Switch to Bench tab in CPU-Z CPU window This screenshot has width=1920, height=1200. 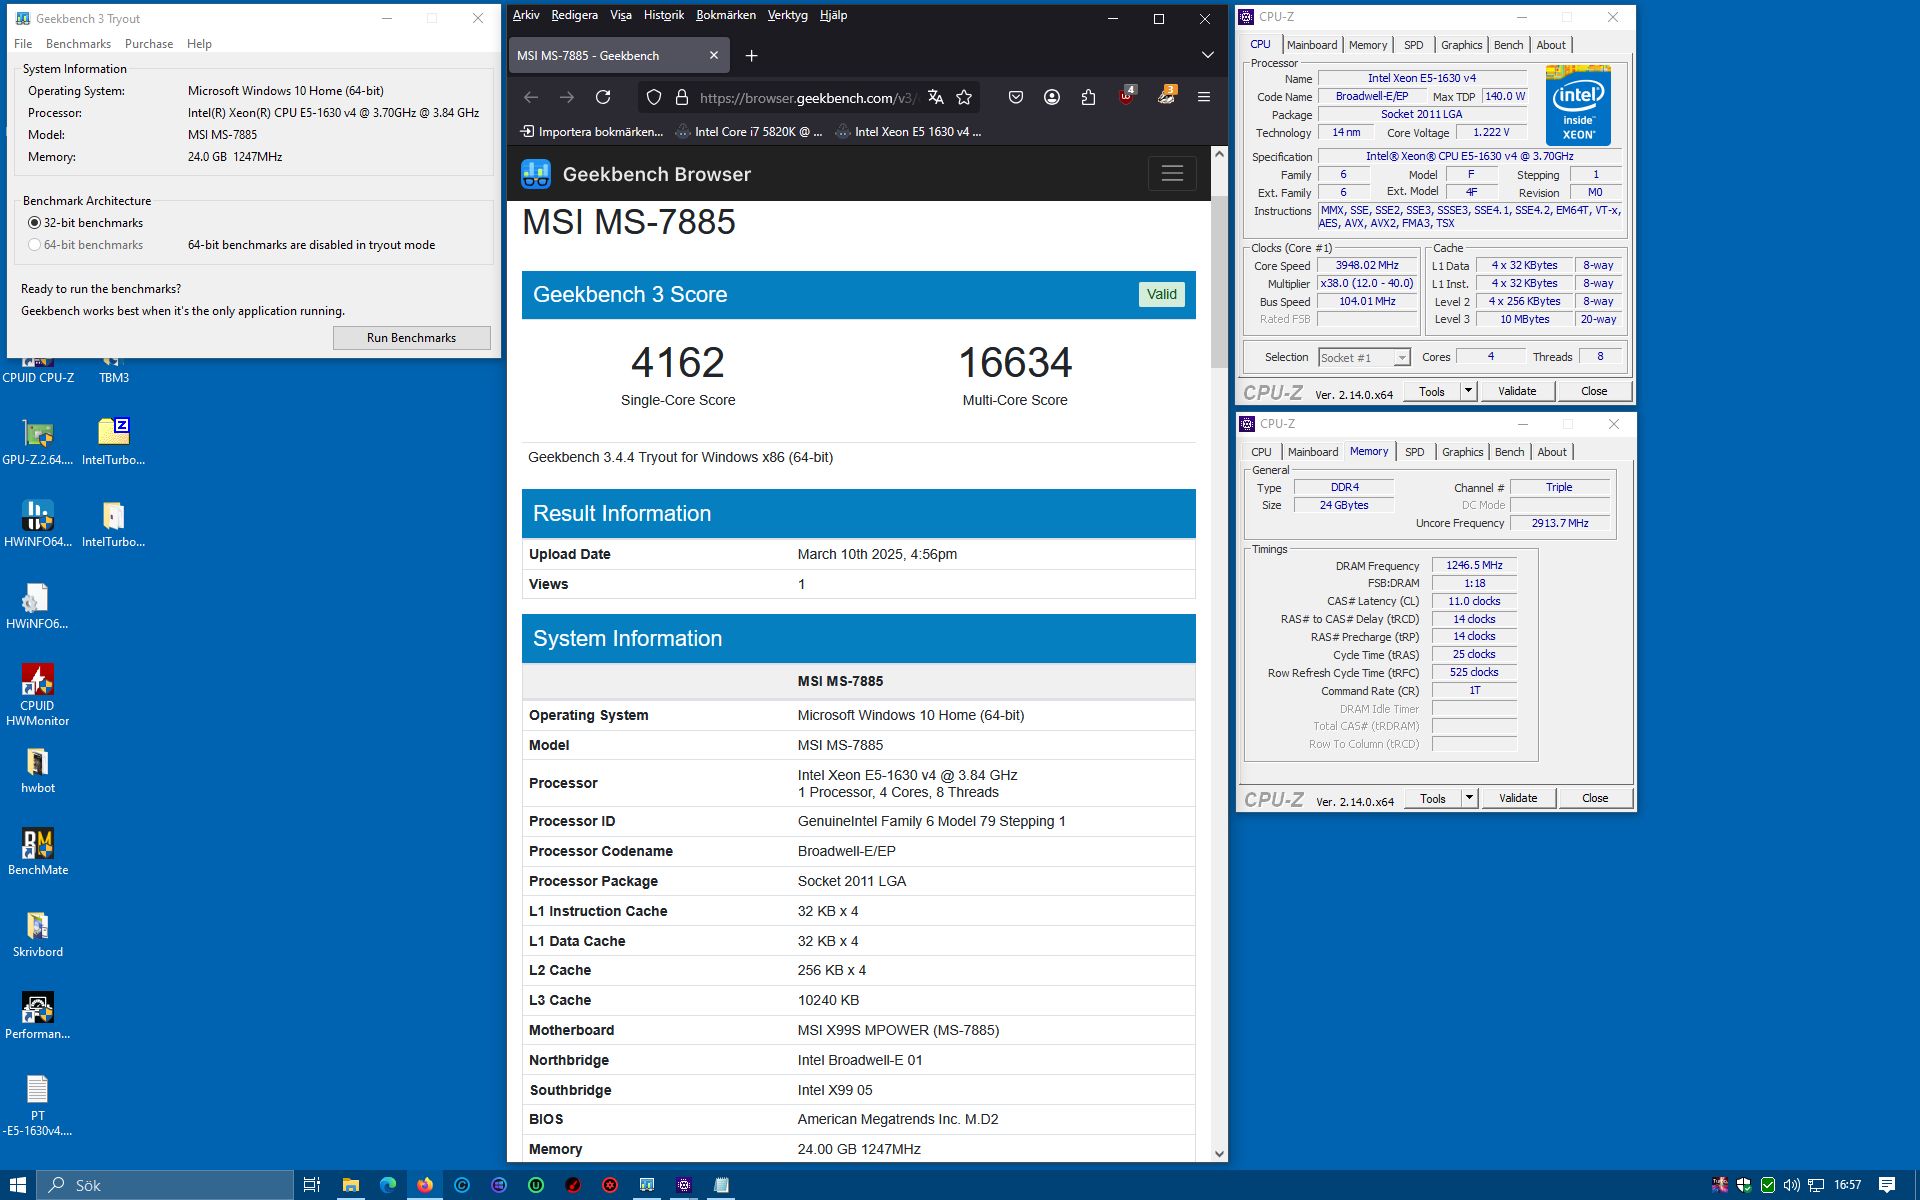point(1508,45)
